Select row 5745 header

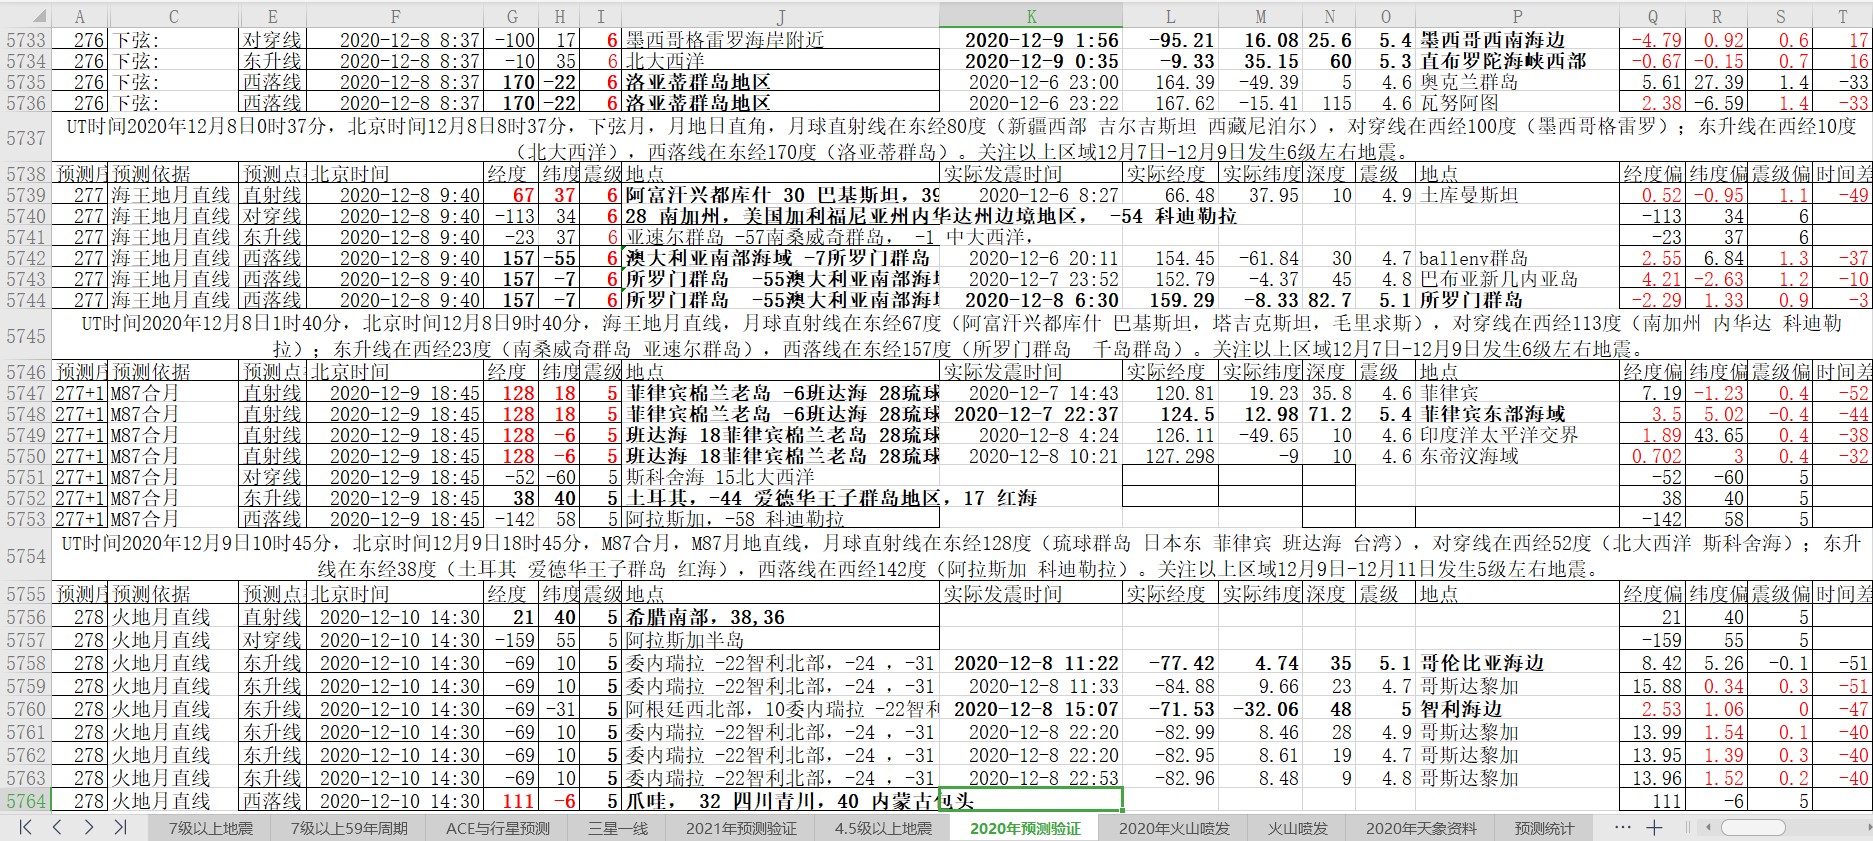[25, 336]
